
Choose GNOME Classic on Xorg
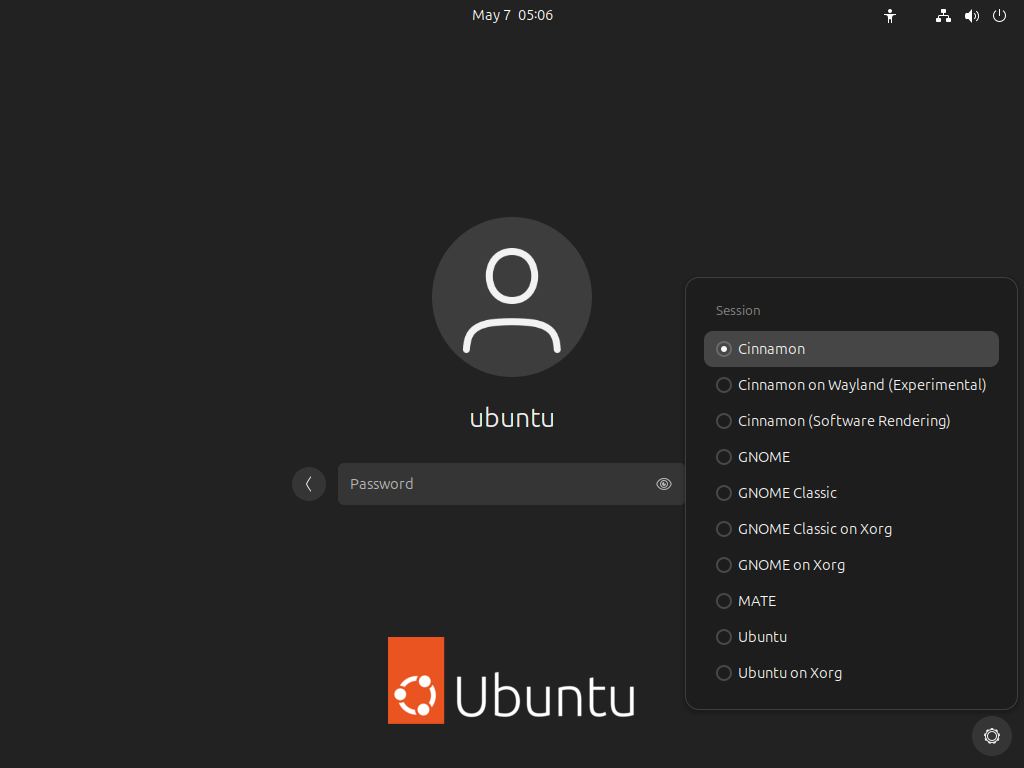click(851, 528)
